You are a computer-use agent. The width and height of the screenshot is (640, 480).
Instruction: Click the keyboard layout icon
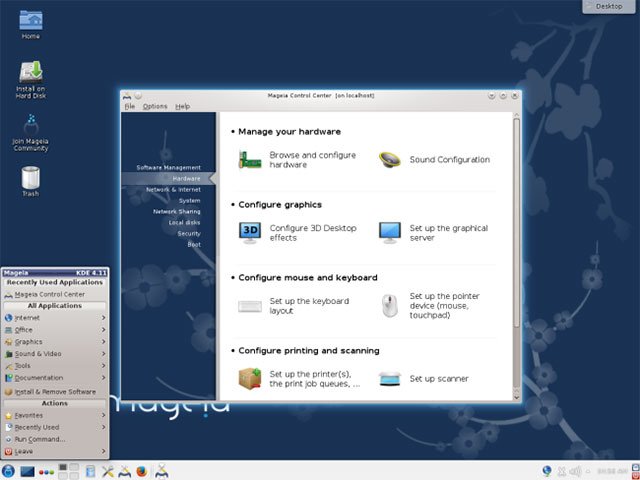pos(250,306)
